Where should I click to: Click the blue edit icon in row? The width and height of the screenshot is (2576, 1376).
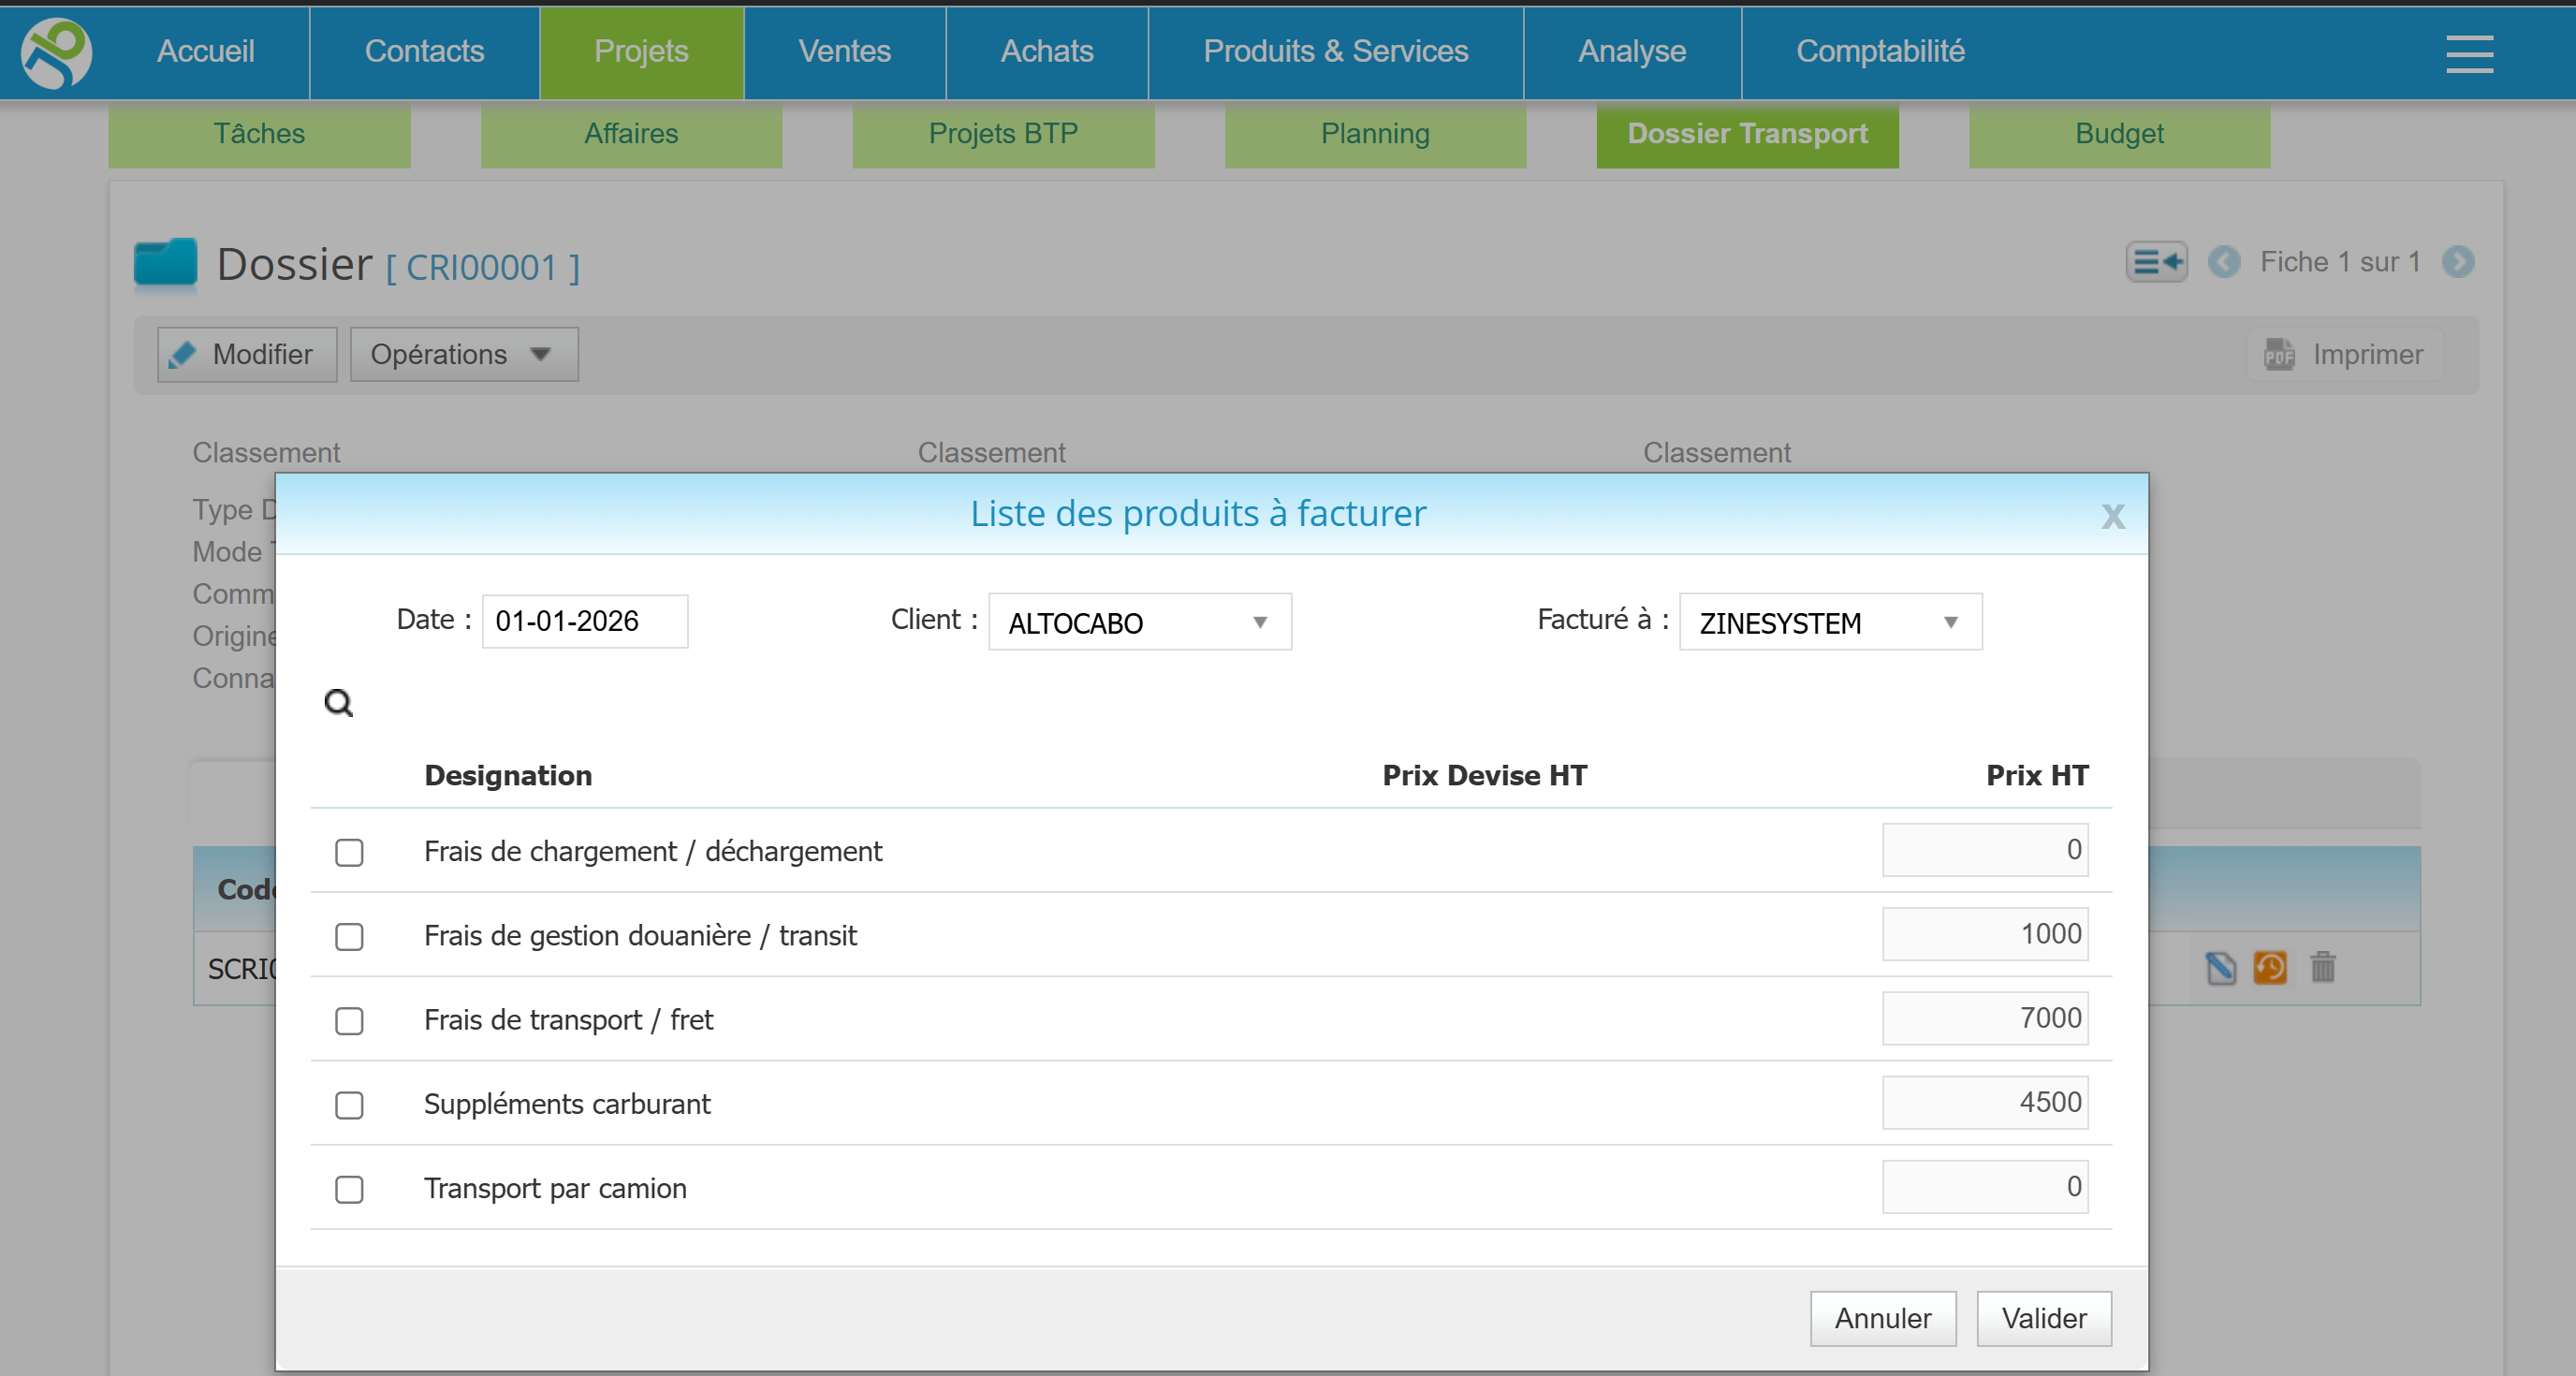(x=2219, y=967)
